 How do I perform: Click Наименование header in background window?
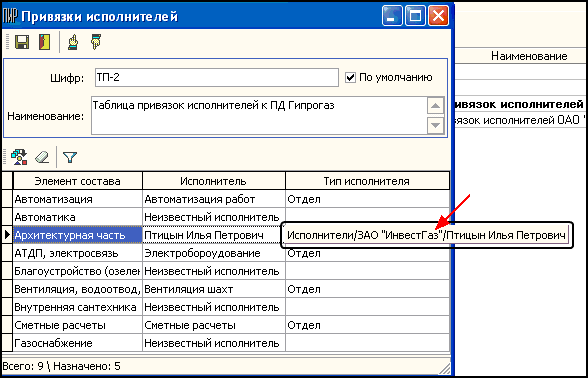point(529,56)
